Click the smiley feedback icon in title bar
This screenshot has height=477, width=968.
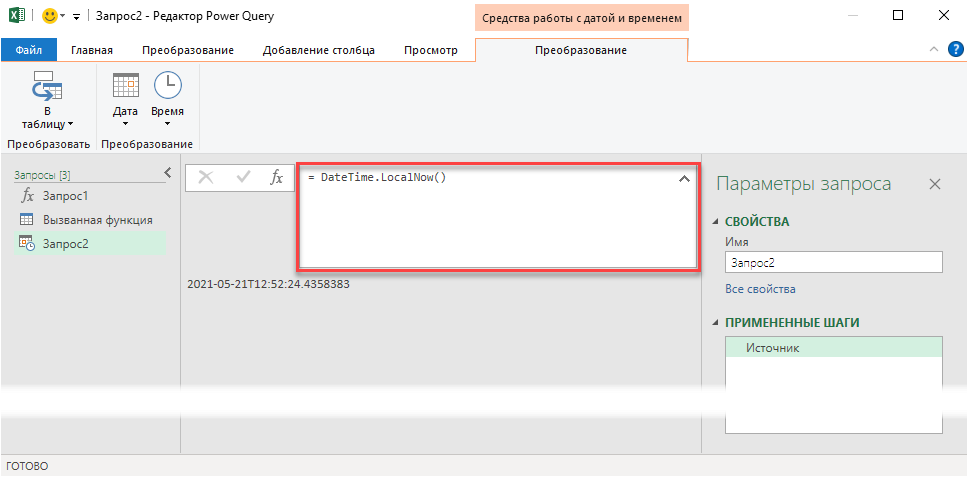point(50,16)
